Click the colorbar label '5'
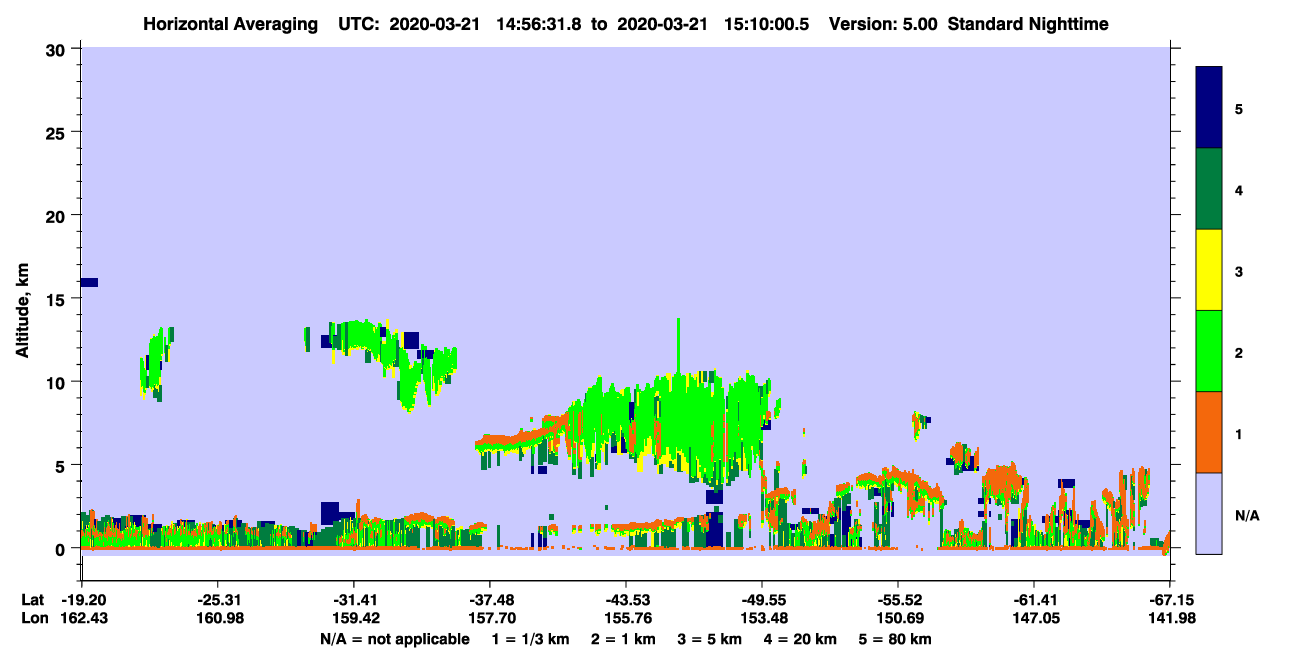 1239,108
